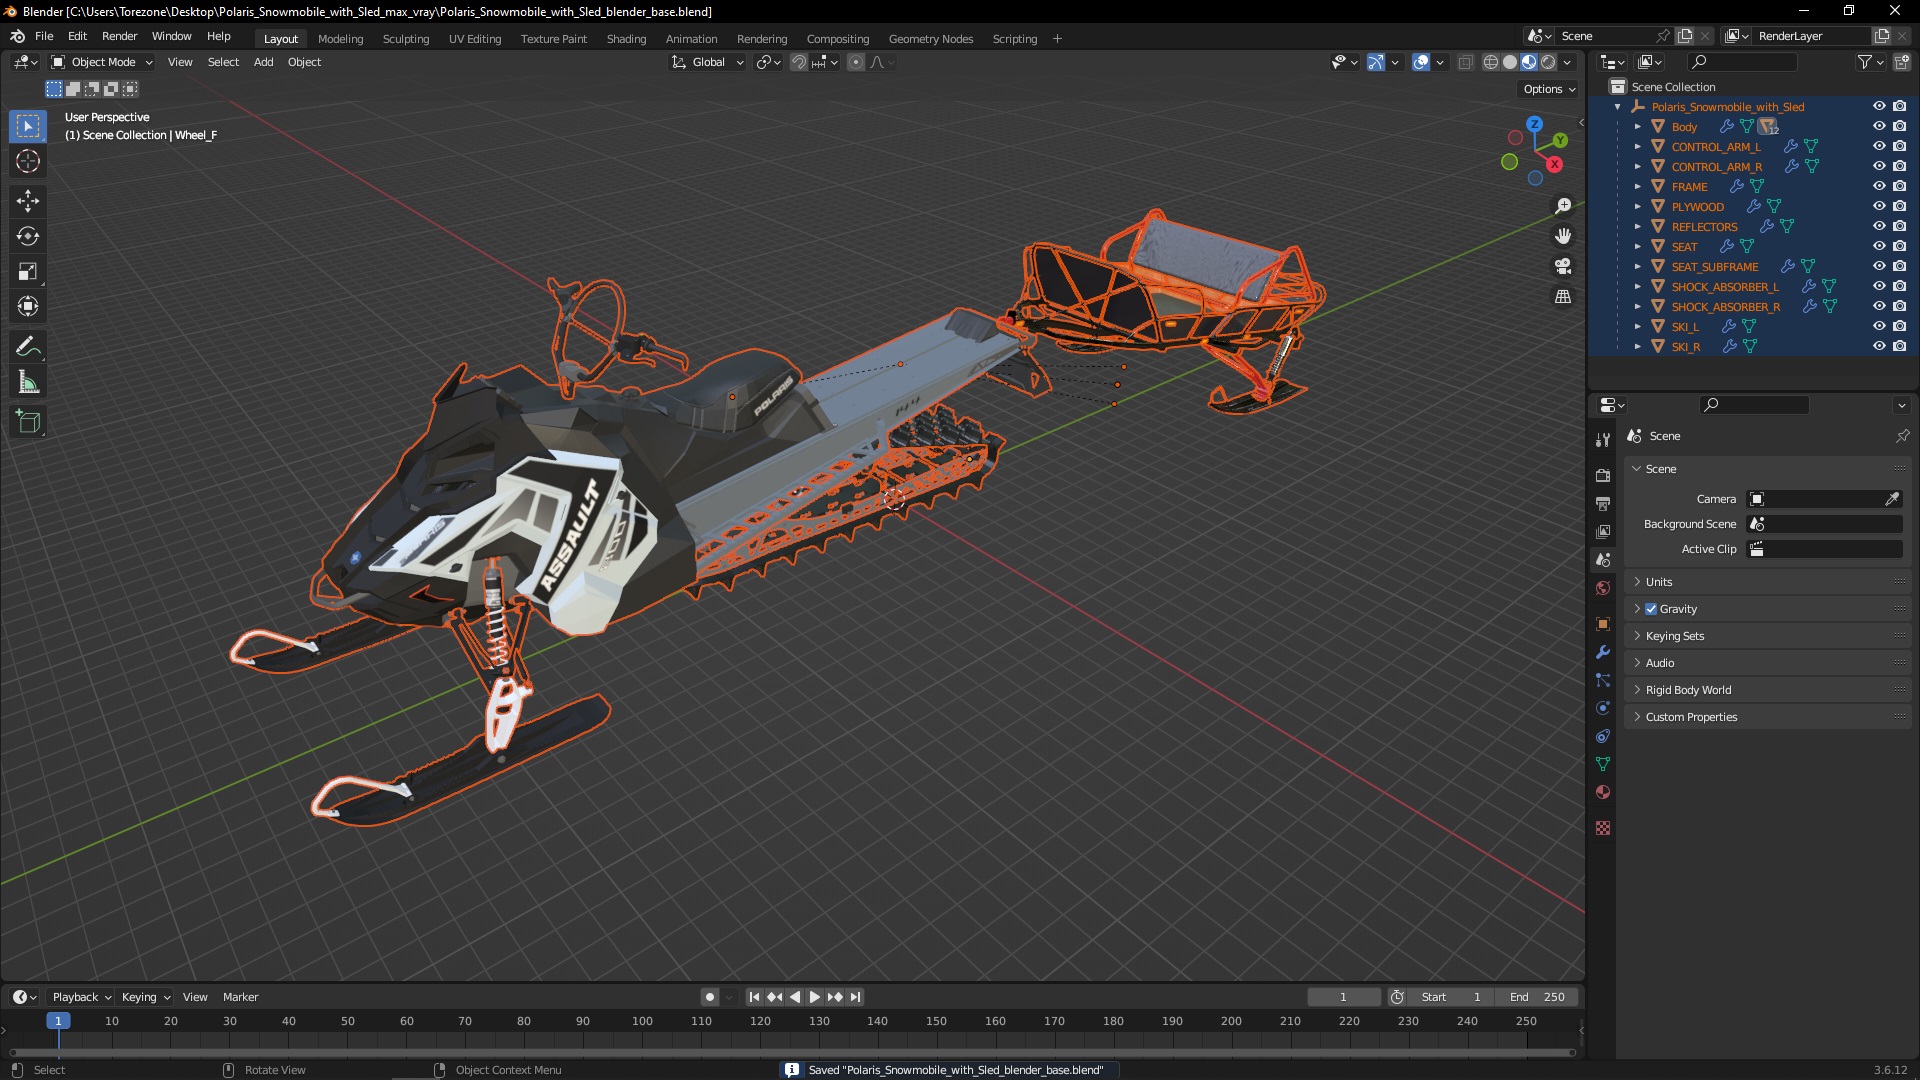The width and height of the screenshot is (1920, 1080).
Task: Open the Tool properties tab
Action: 1603,440
